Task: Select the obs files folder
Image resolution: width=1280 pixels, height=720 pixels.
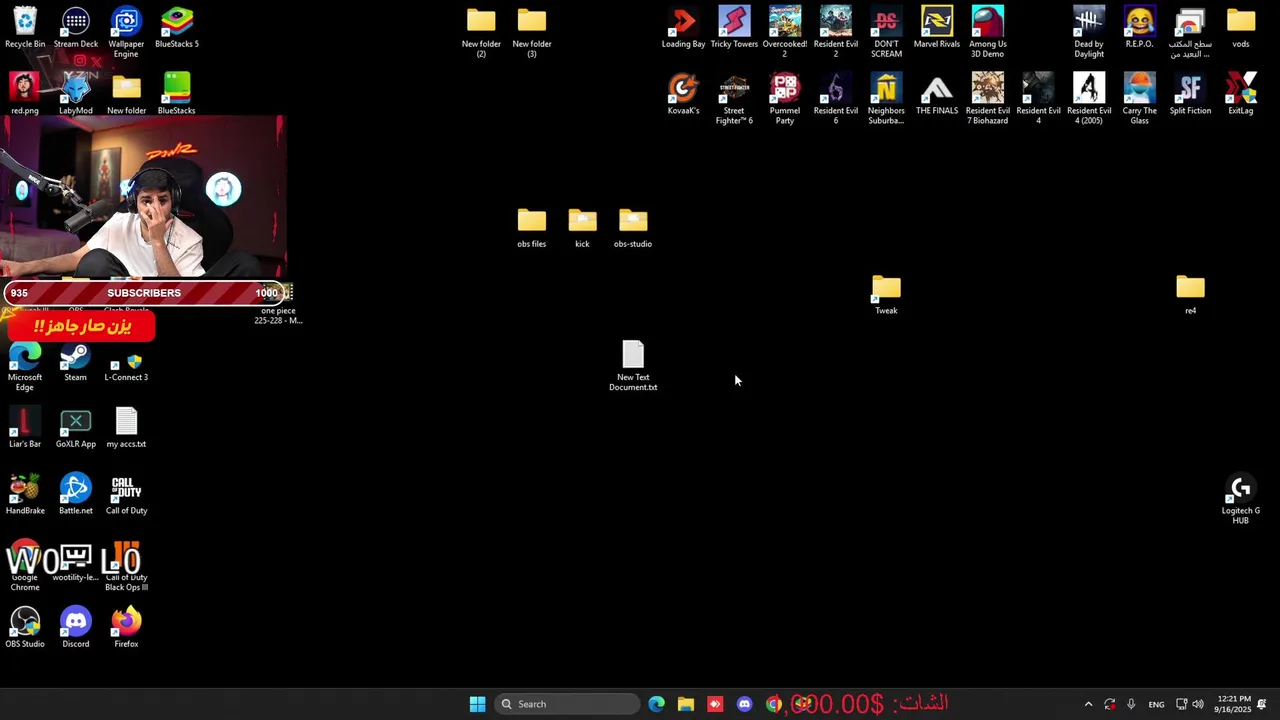Action: (x=532, y=227)
